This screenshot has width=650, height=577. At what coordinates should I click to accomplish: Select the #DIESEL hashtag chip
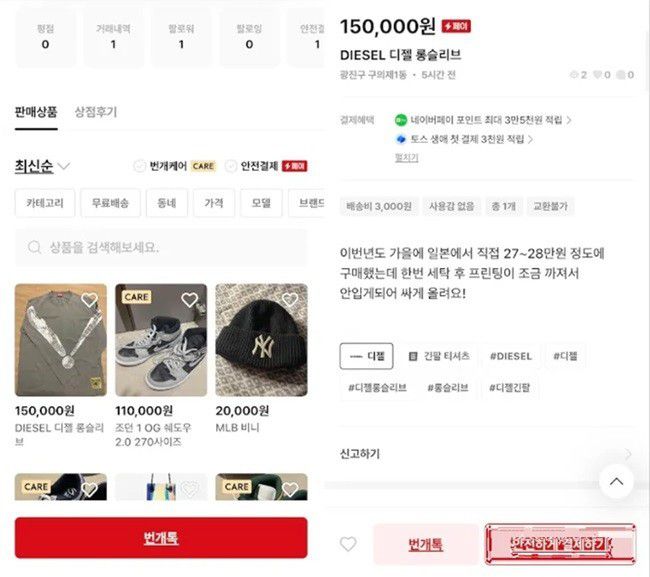(x=510, y=356)
